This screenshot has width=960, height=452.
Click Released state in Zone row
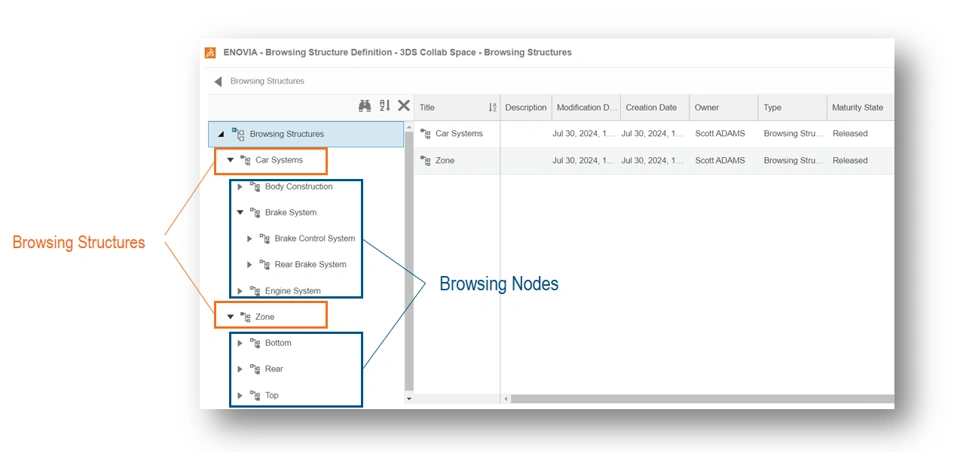point(850,161)
